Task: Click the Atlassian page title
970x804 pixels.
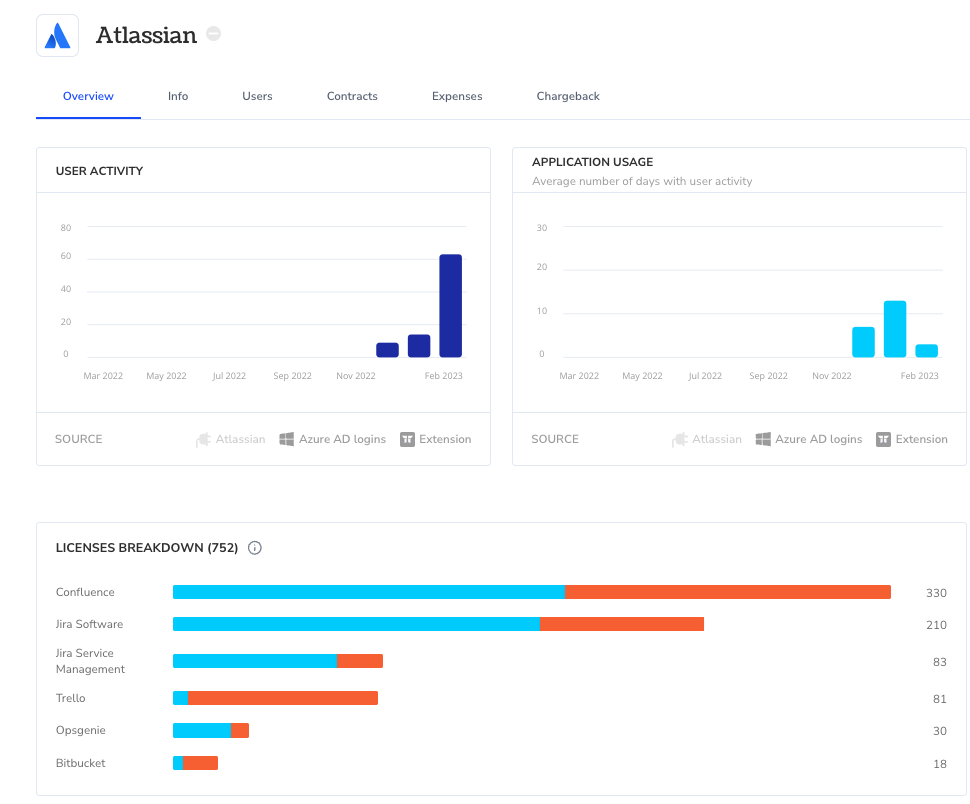Action: (147, 35)
